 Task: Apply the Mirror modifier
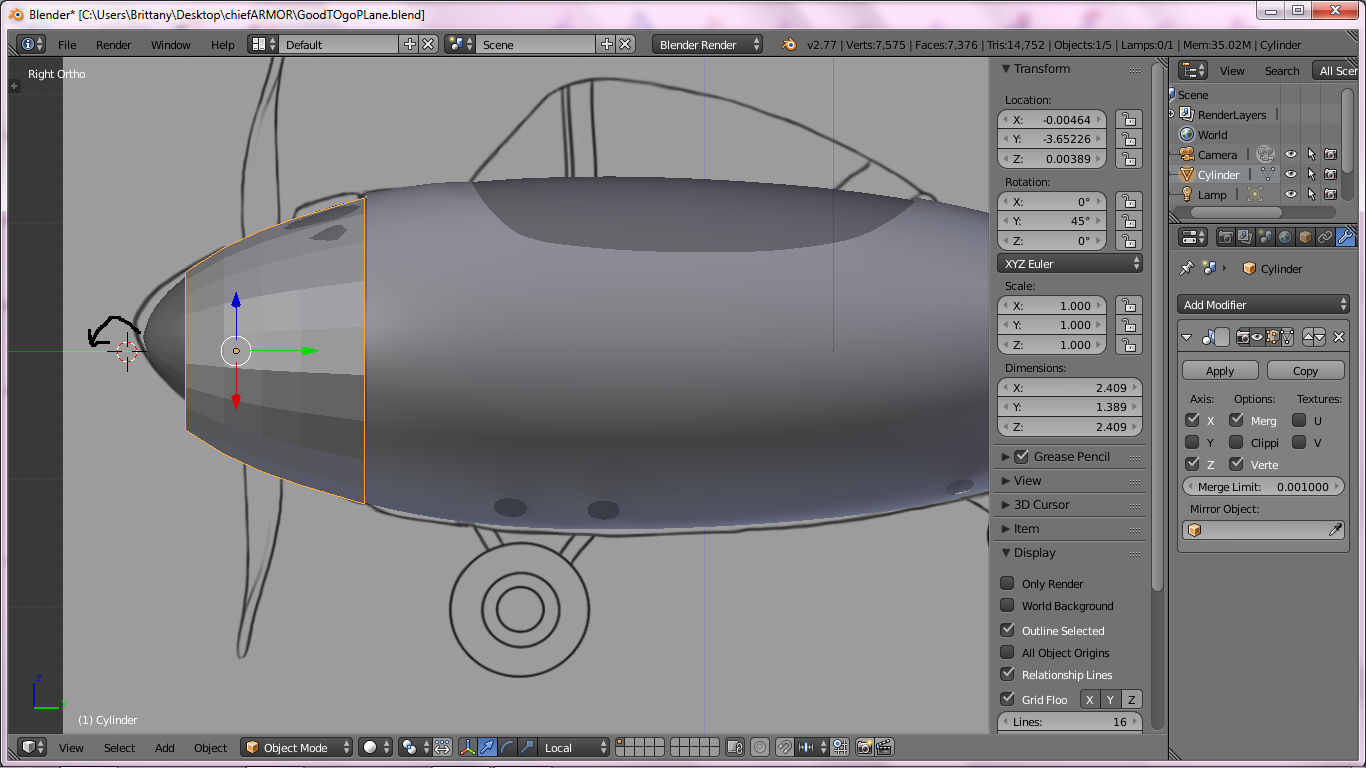(1219, 370)
